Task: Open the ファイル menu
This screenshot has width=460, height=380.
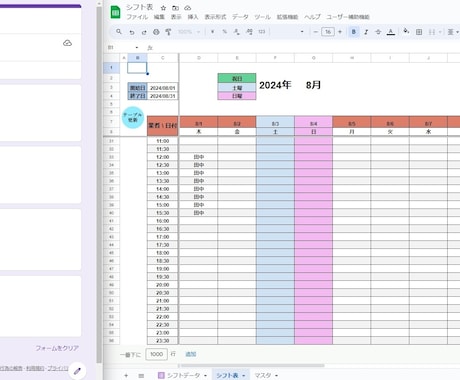Action: point(137,17)
